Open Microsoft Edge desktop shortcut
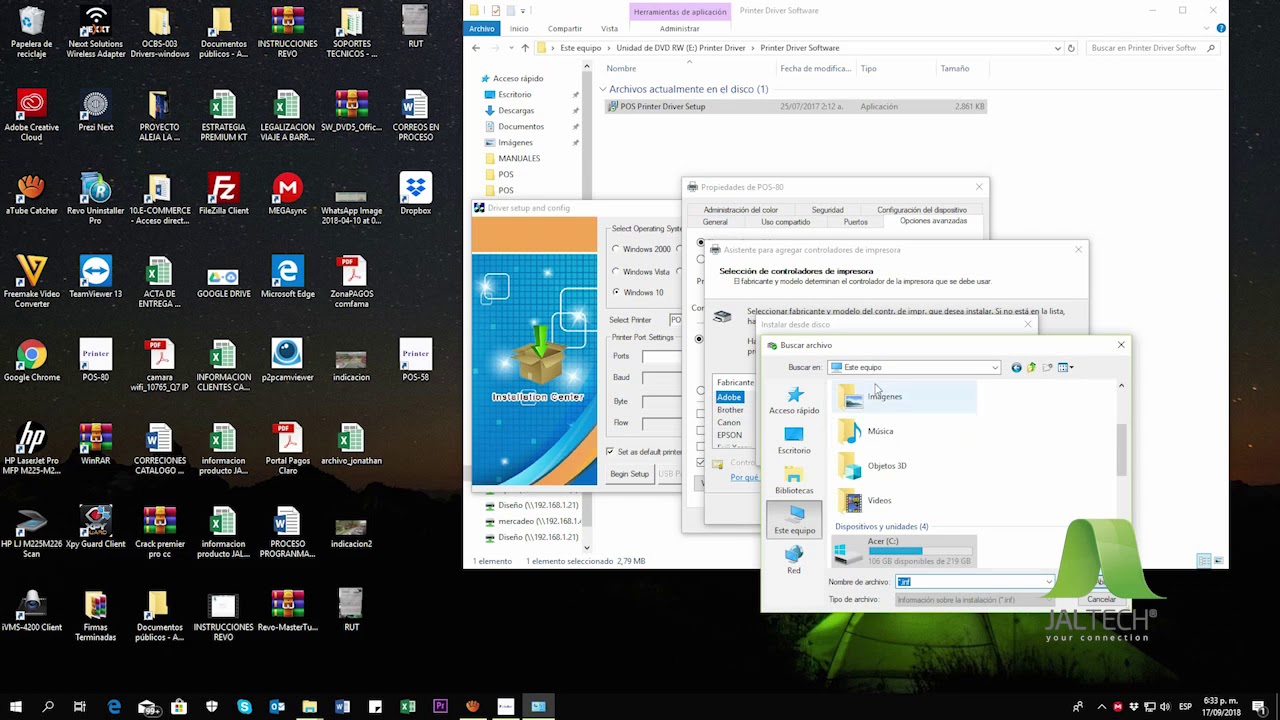 click(x=287, y=279)
